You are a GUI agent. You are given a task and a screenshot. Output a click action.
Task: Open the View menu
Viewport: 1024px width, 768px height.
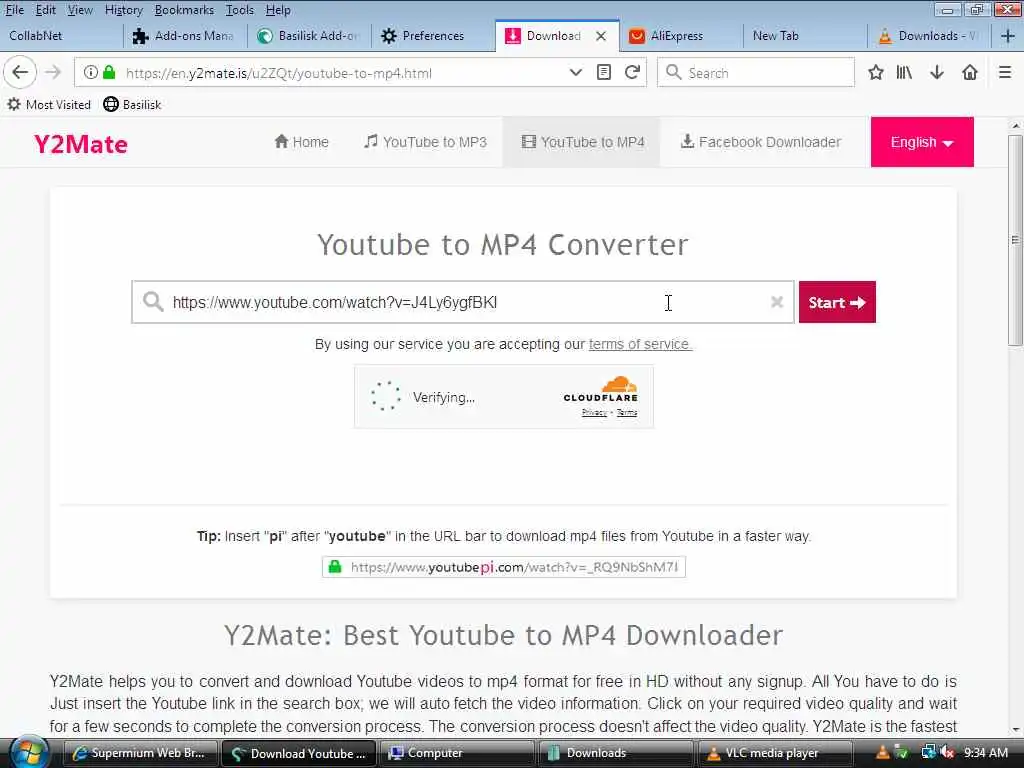80,10
